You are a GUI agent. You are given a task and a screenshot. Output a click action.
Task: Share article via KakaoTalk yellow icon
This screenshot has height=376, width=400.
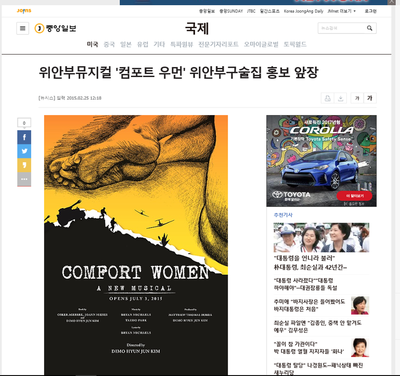(x=24, y=165)
